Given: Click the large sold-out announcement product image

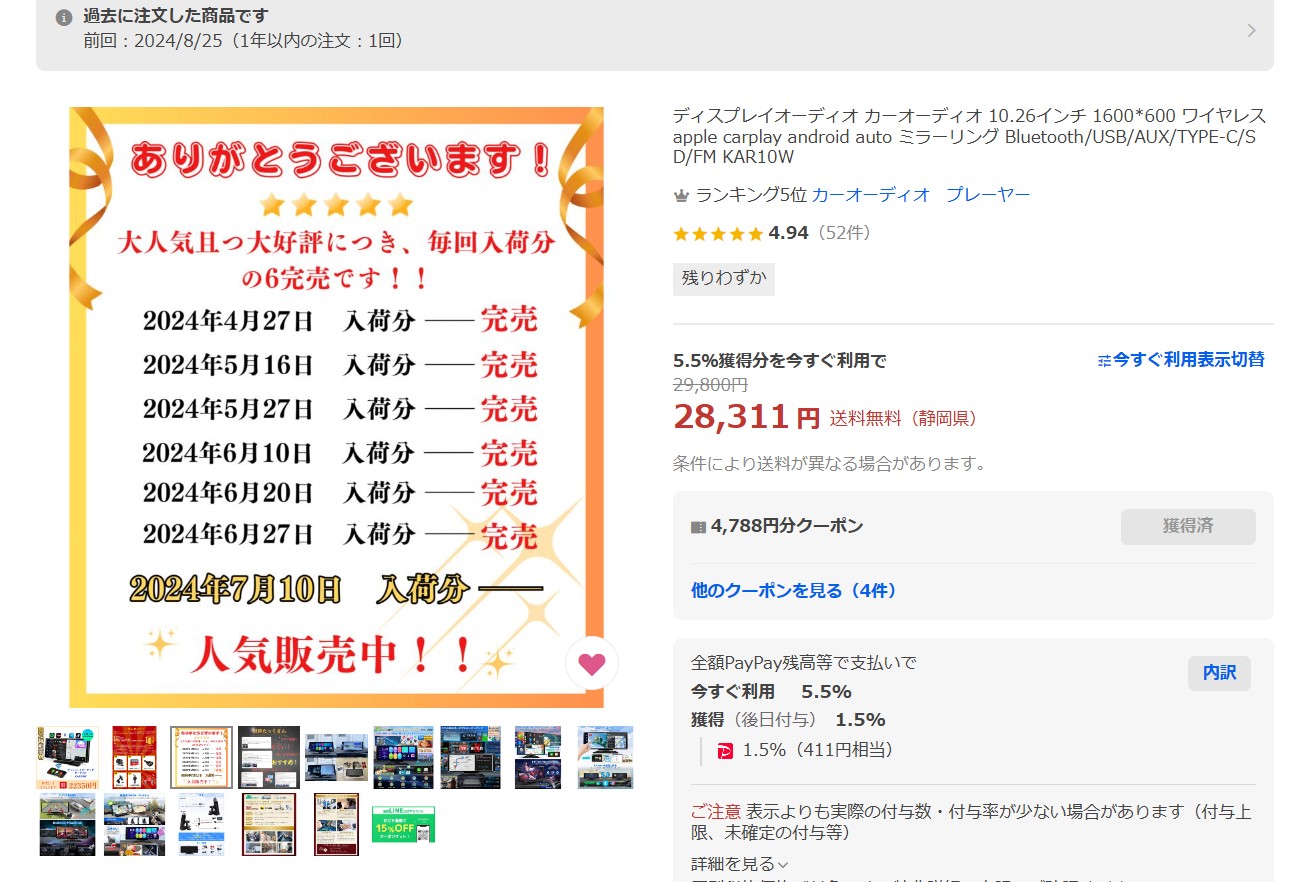Looking at the screenshot, I should click(x=336, y=407).
